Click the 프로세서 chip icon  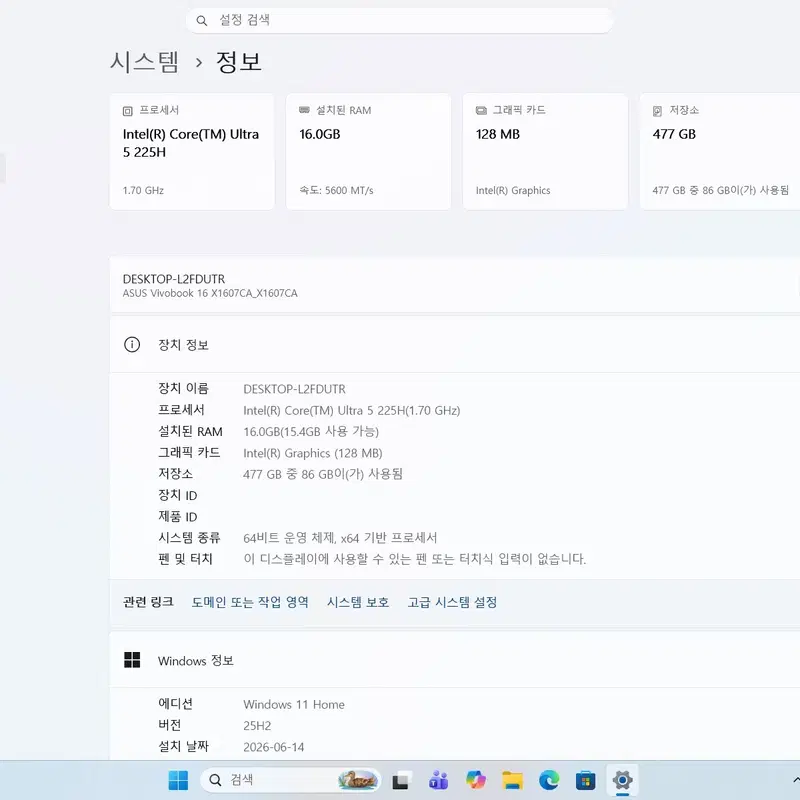pyautogui.click(x=128, y=111)
